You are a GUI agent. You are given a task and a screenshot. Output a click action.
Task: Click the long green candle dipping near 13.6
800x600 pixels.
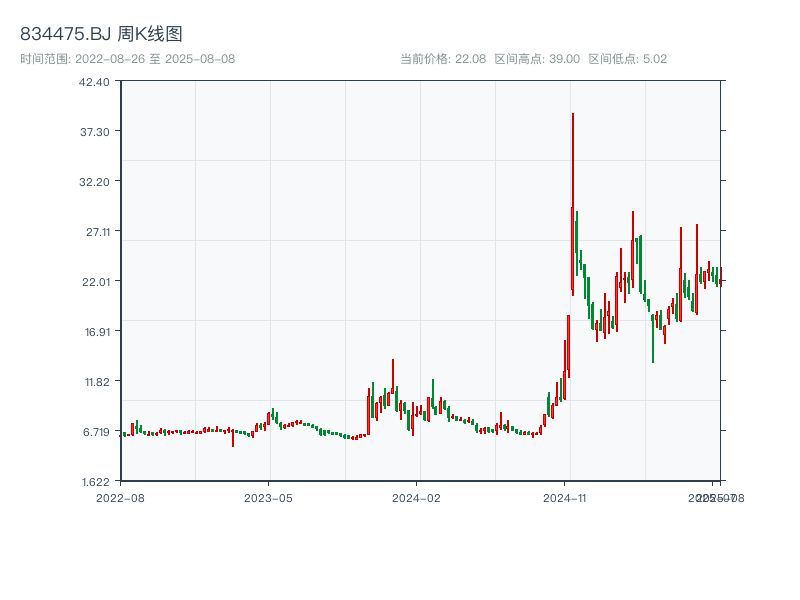tap(653, 339)
